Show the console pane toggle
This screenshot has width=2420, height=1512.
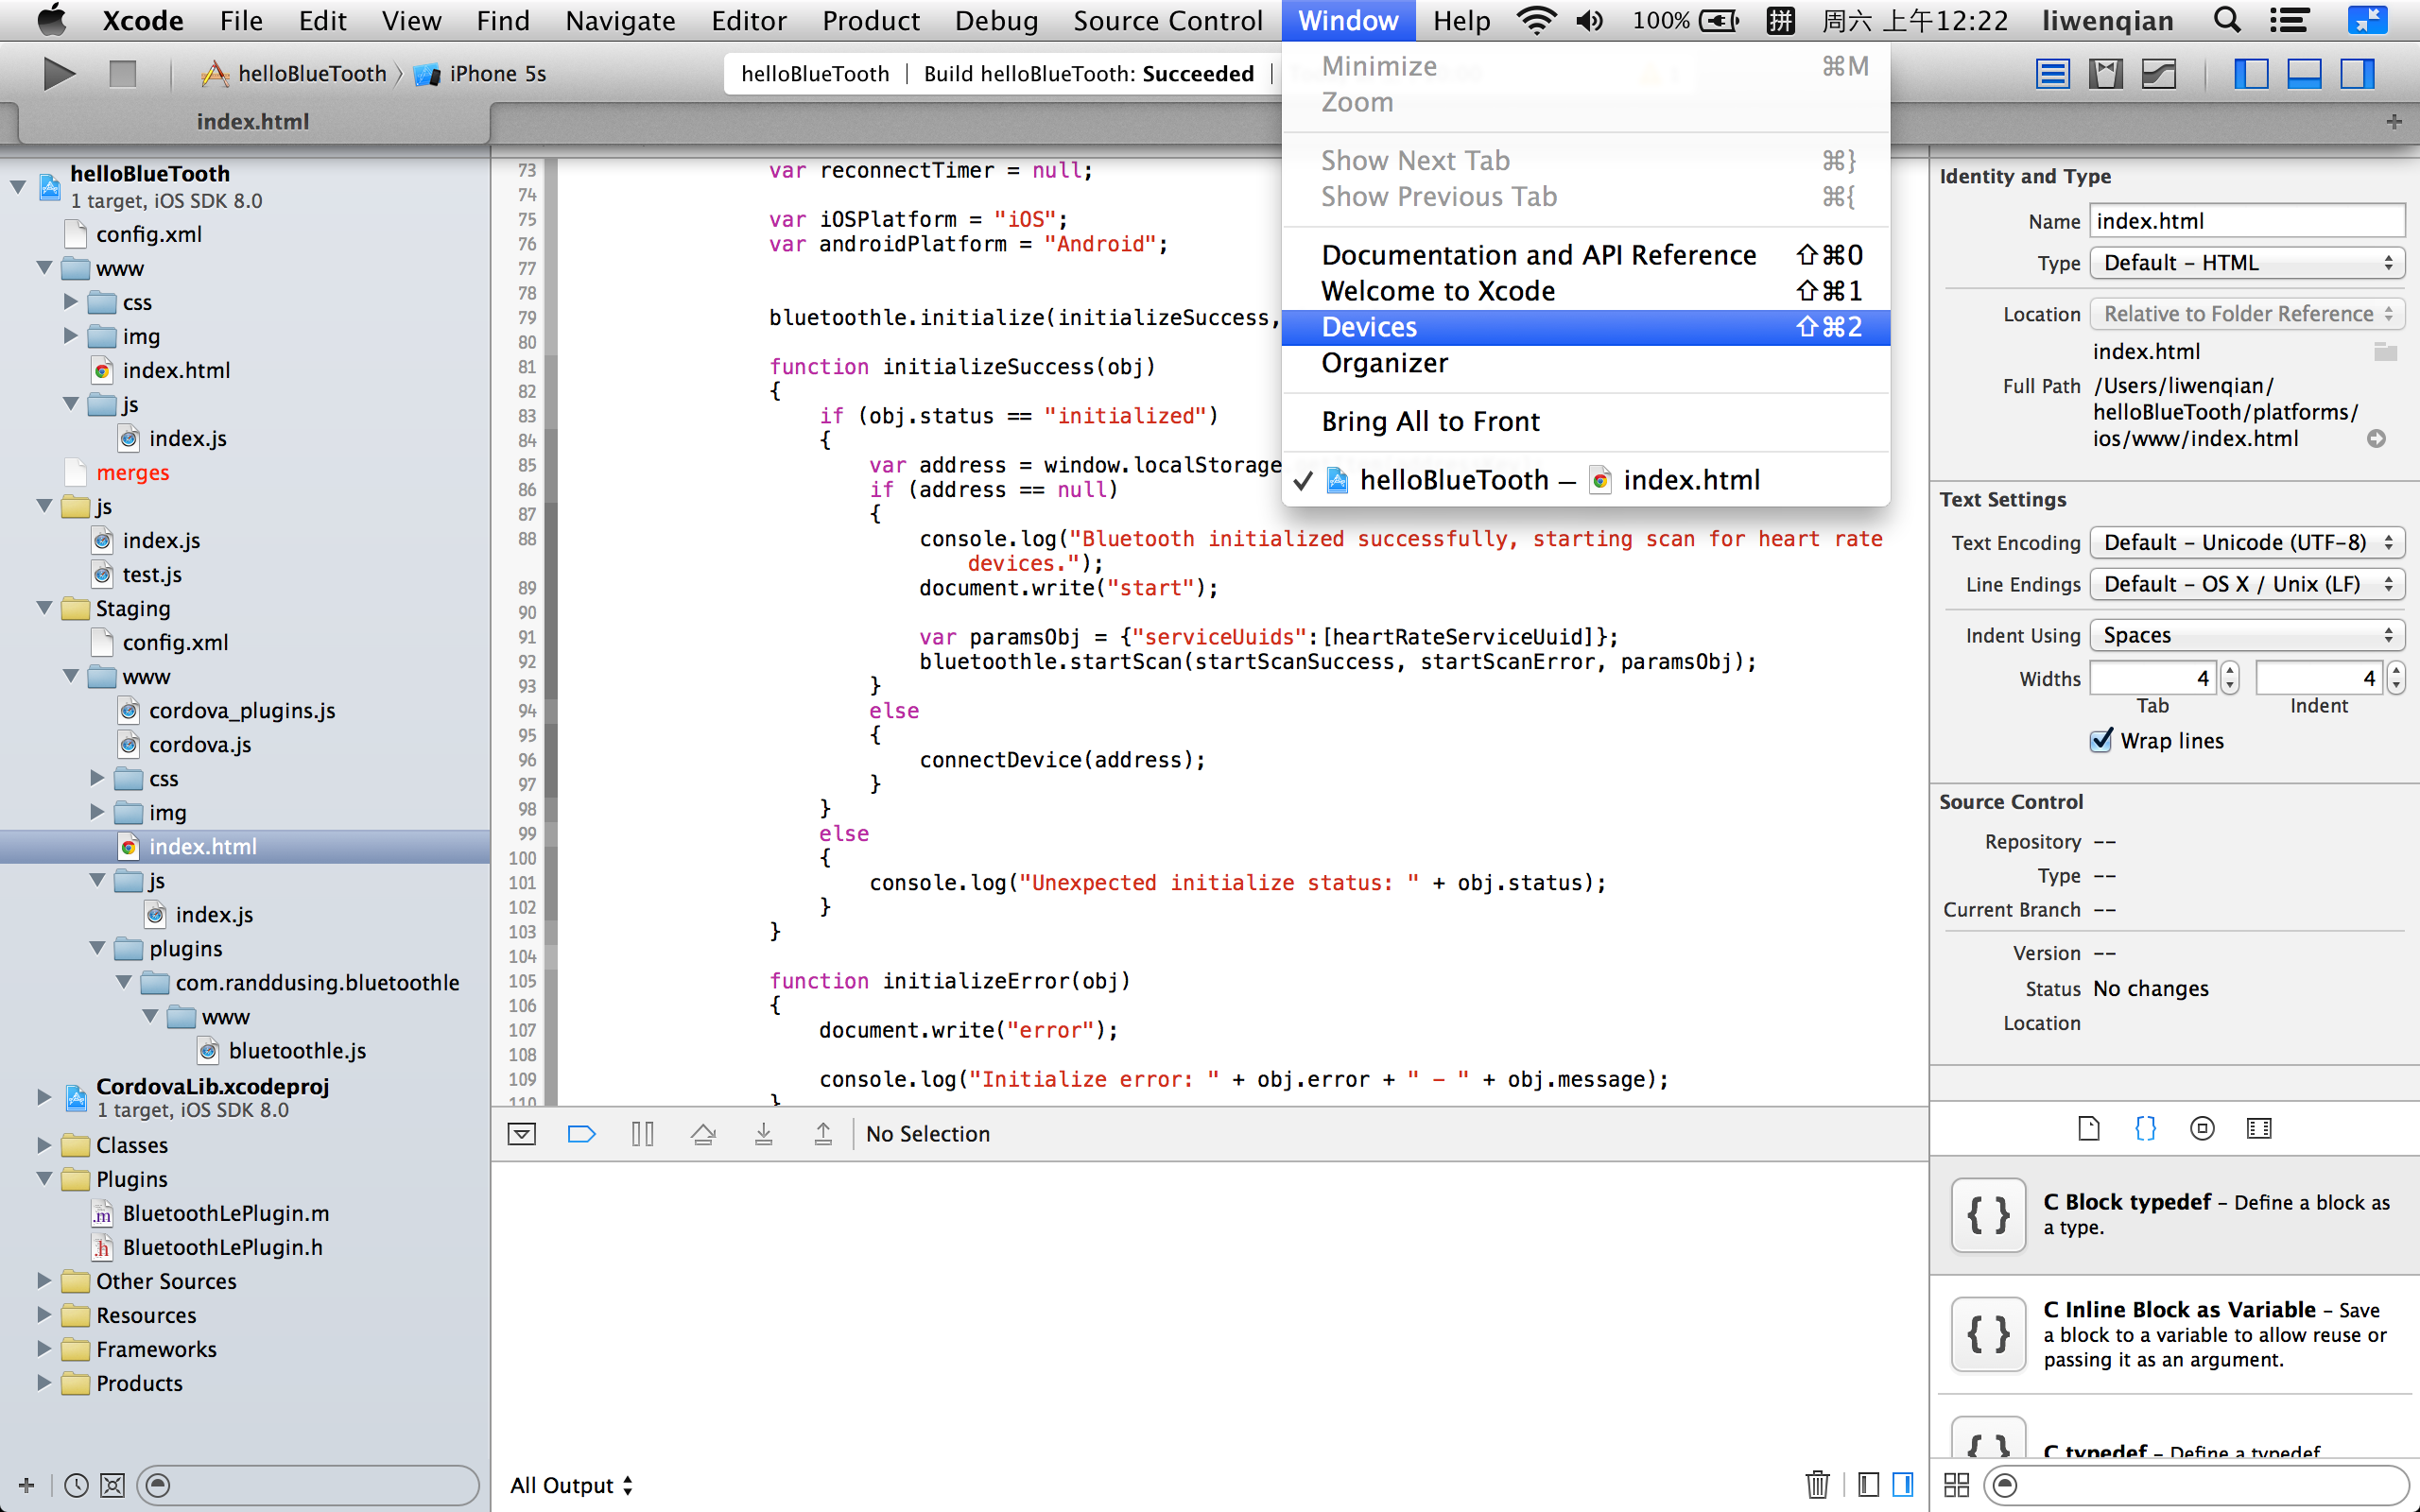point(1903,1484)
